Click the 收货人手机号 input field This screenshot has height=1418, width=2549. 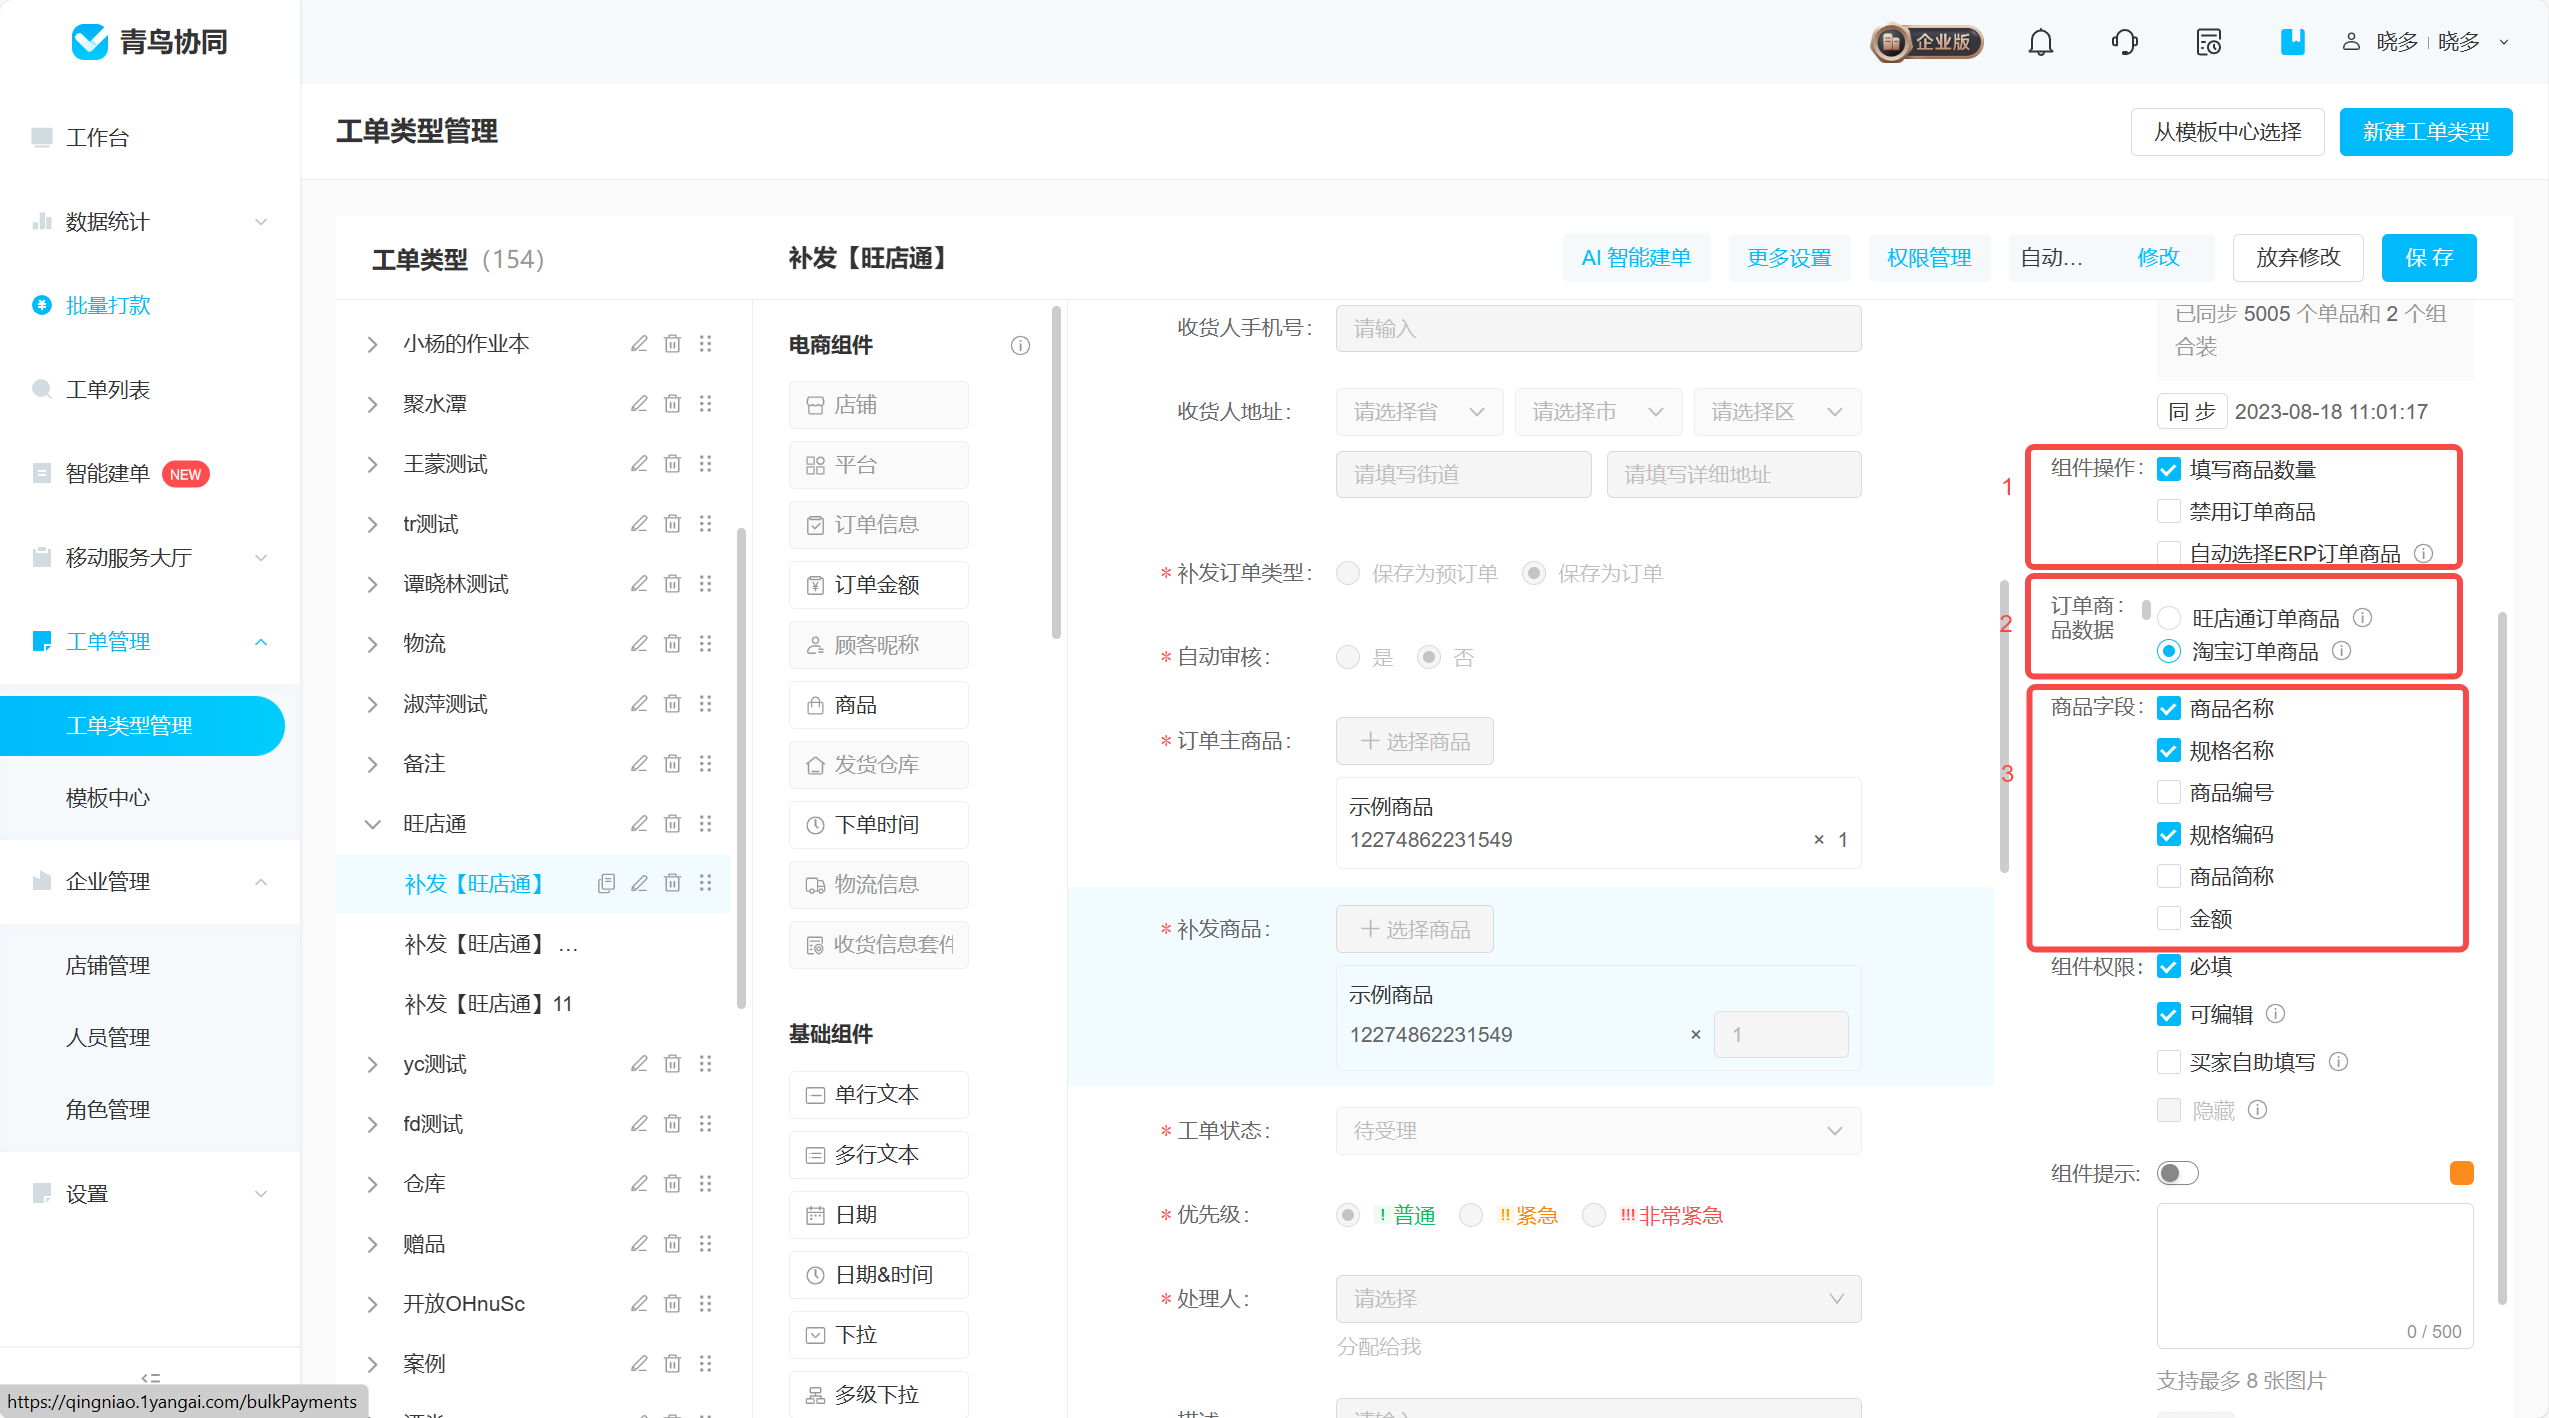tap(1598, 329)
